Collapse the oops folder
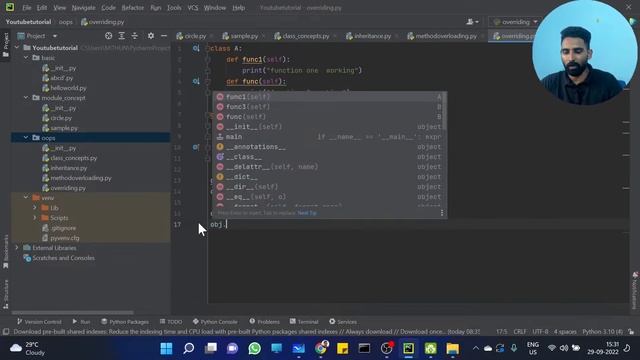Screen dimensions: 640x360 click(x=26, y=138)
